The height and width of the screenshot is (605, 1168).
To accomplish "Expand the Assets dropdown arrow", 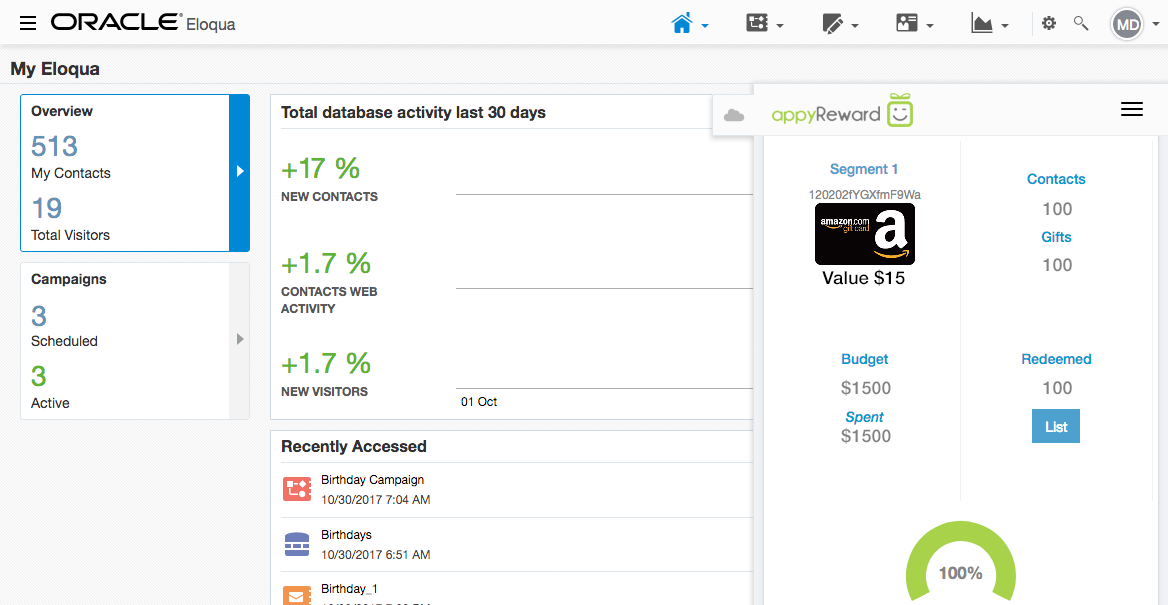I will (855, 26).
